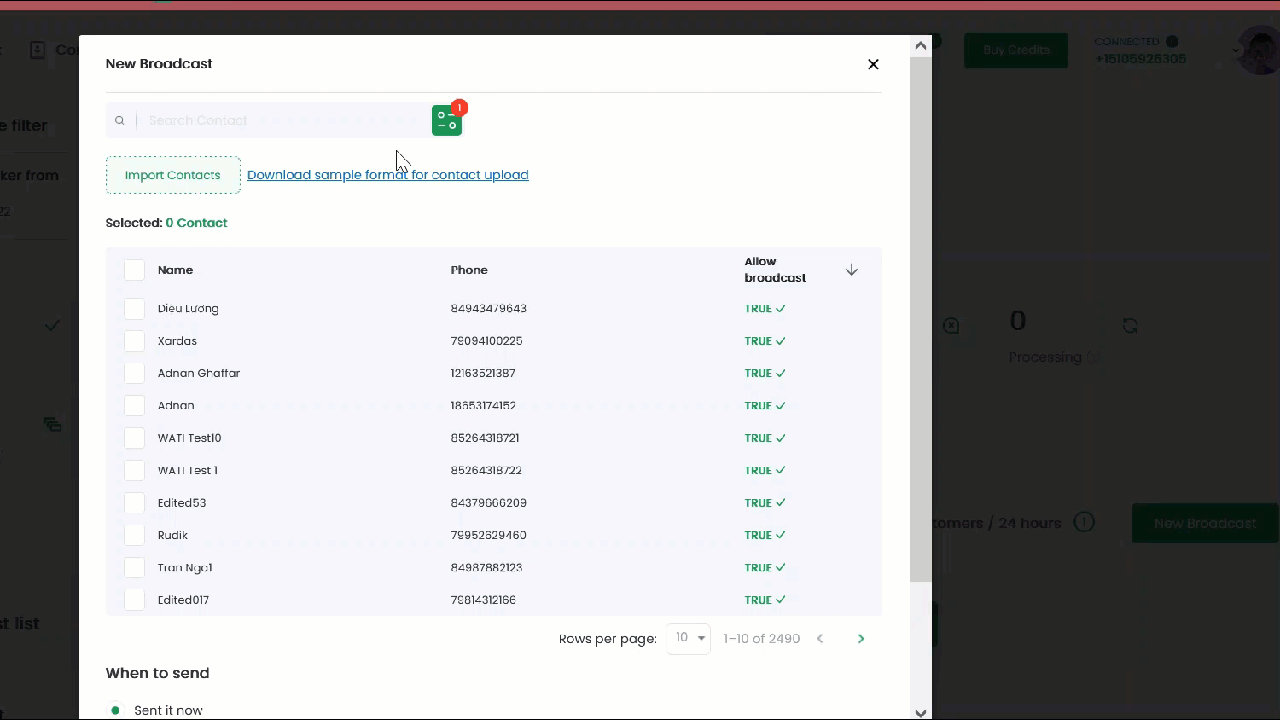Tick the select-all checkbox in header

click(x=134, y=270)
